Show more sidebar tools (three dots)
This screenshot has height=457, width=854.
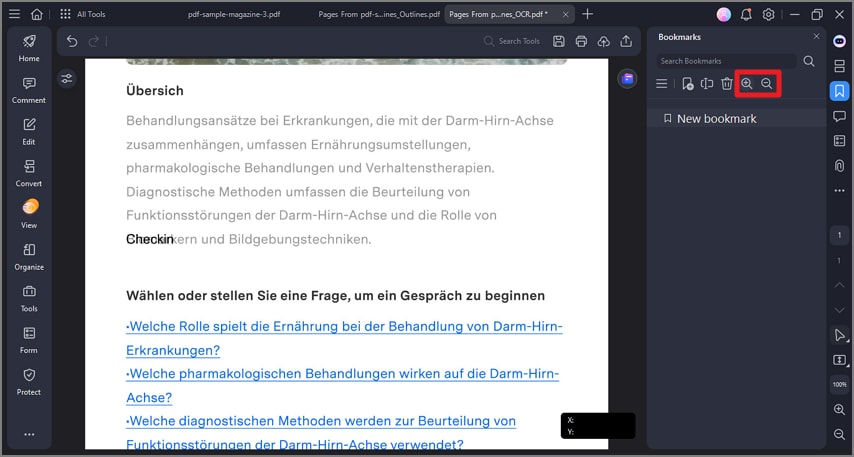click(29, 434)
